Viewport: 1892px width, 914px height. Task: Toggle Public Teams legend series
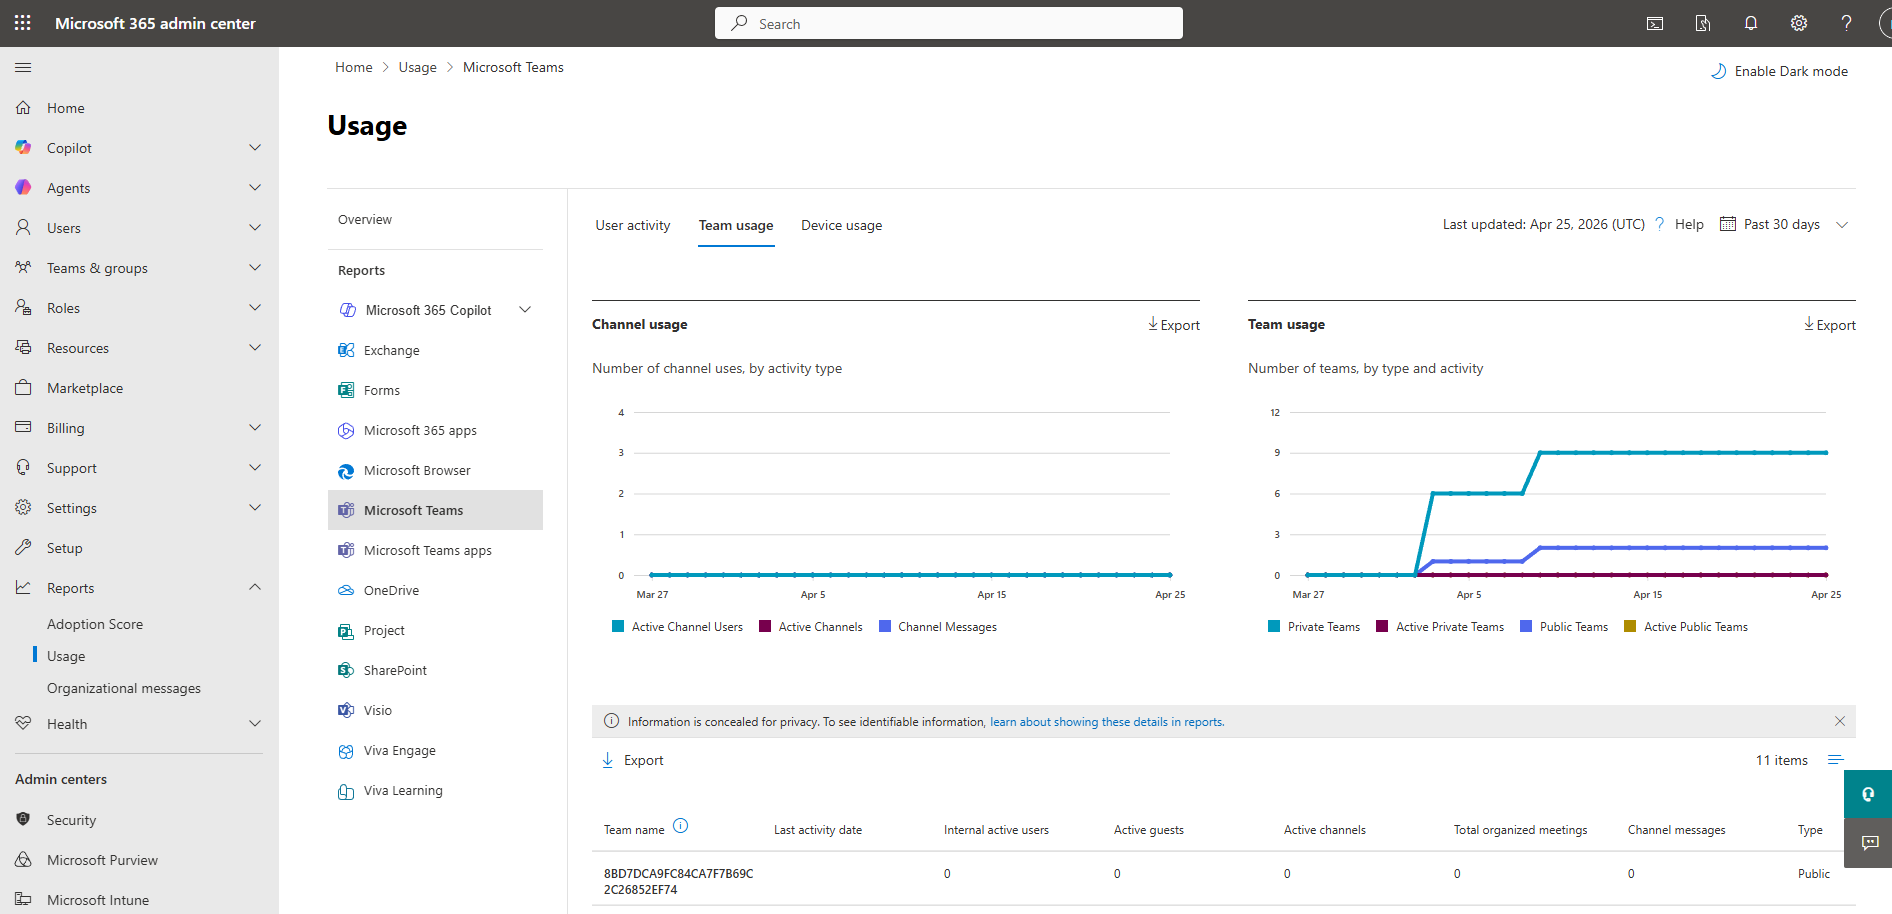[x=1564, y=627]
